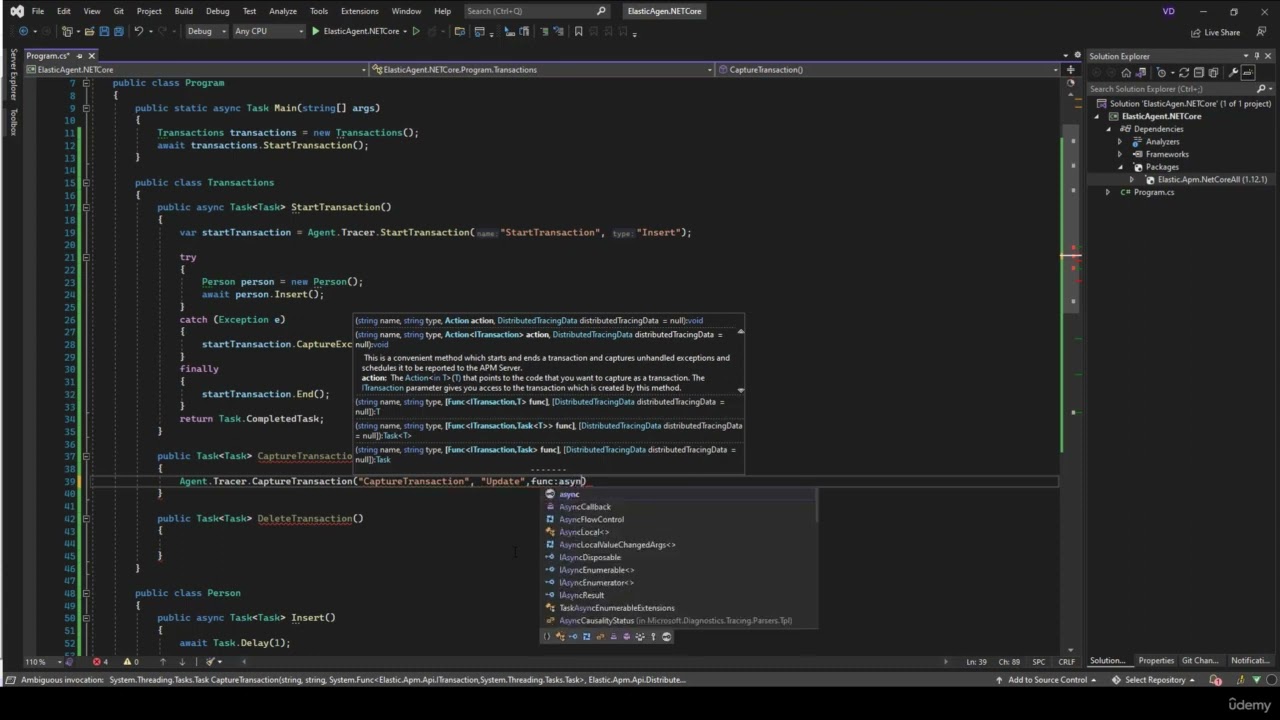Open CaptureTransaction() member navigation dropdown
Screen dimensions: 1280x720
[x=888, y=70]
